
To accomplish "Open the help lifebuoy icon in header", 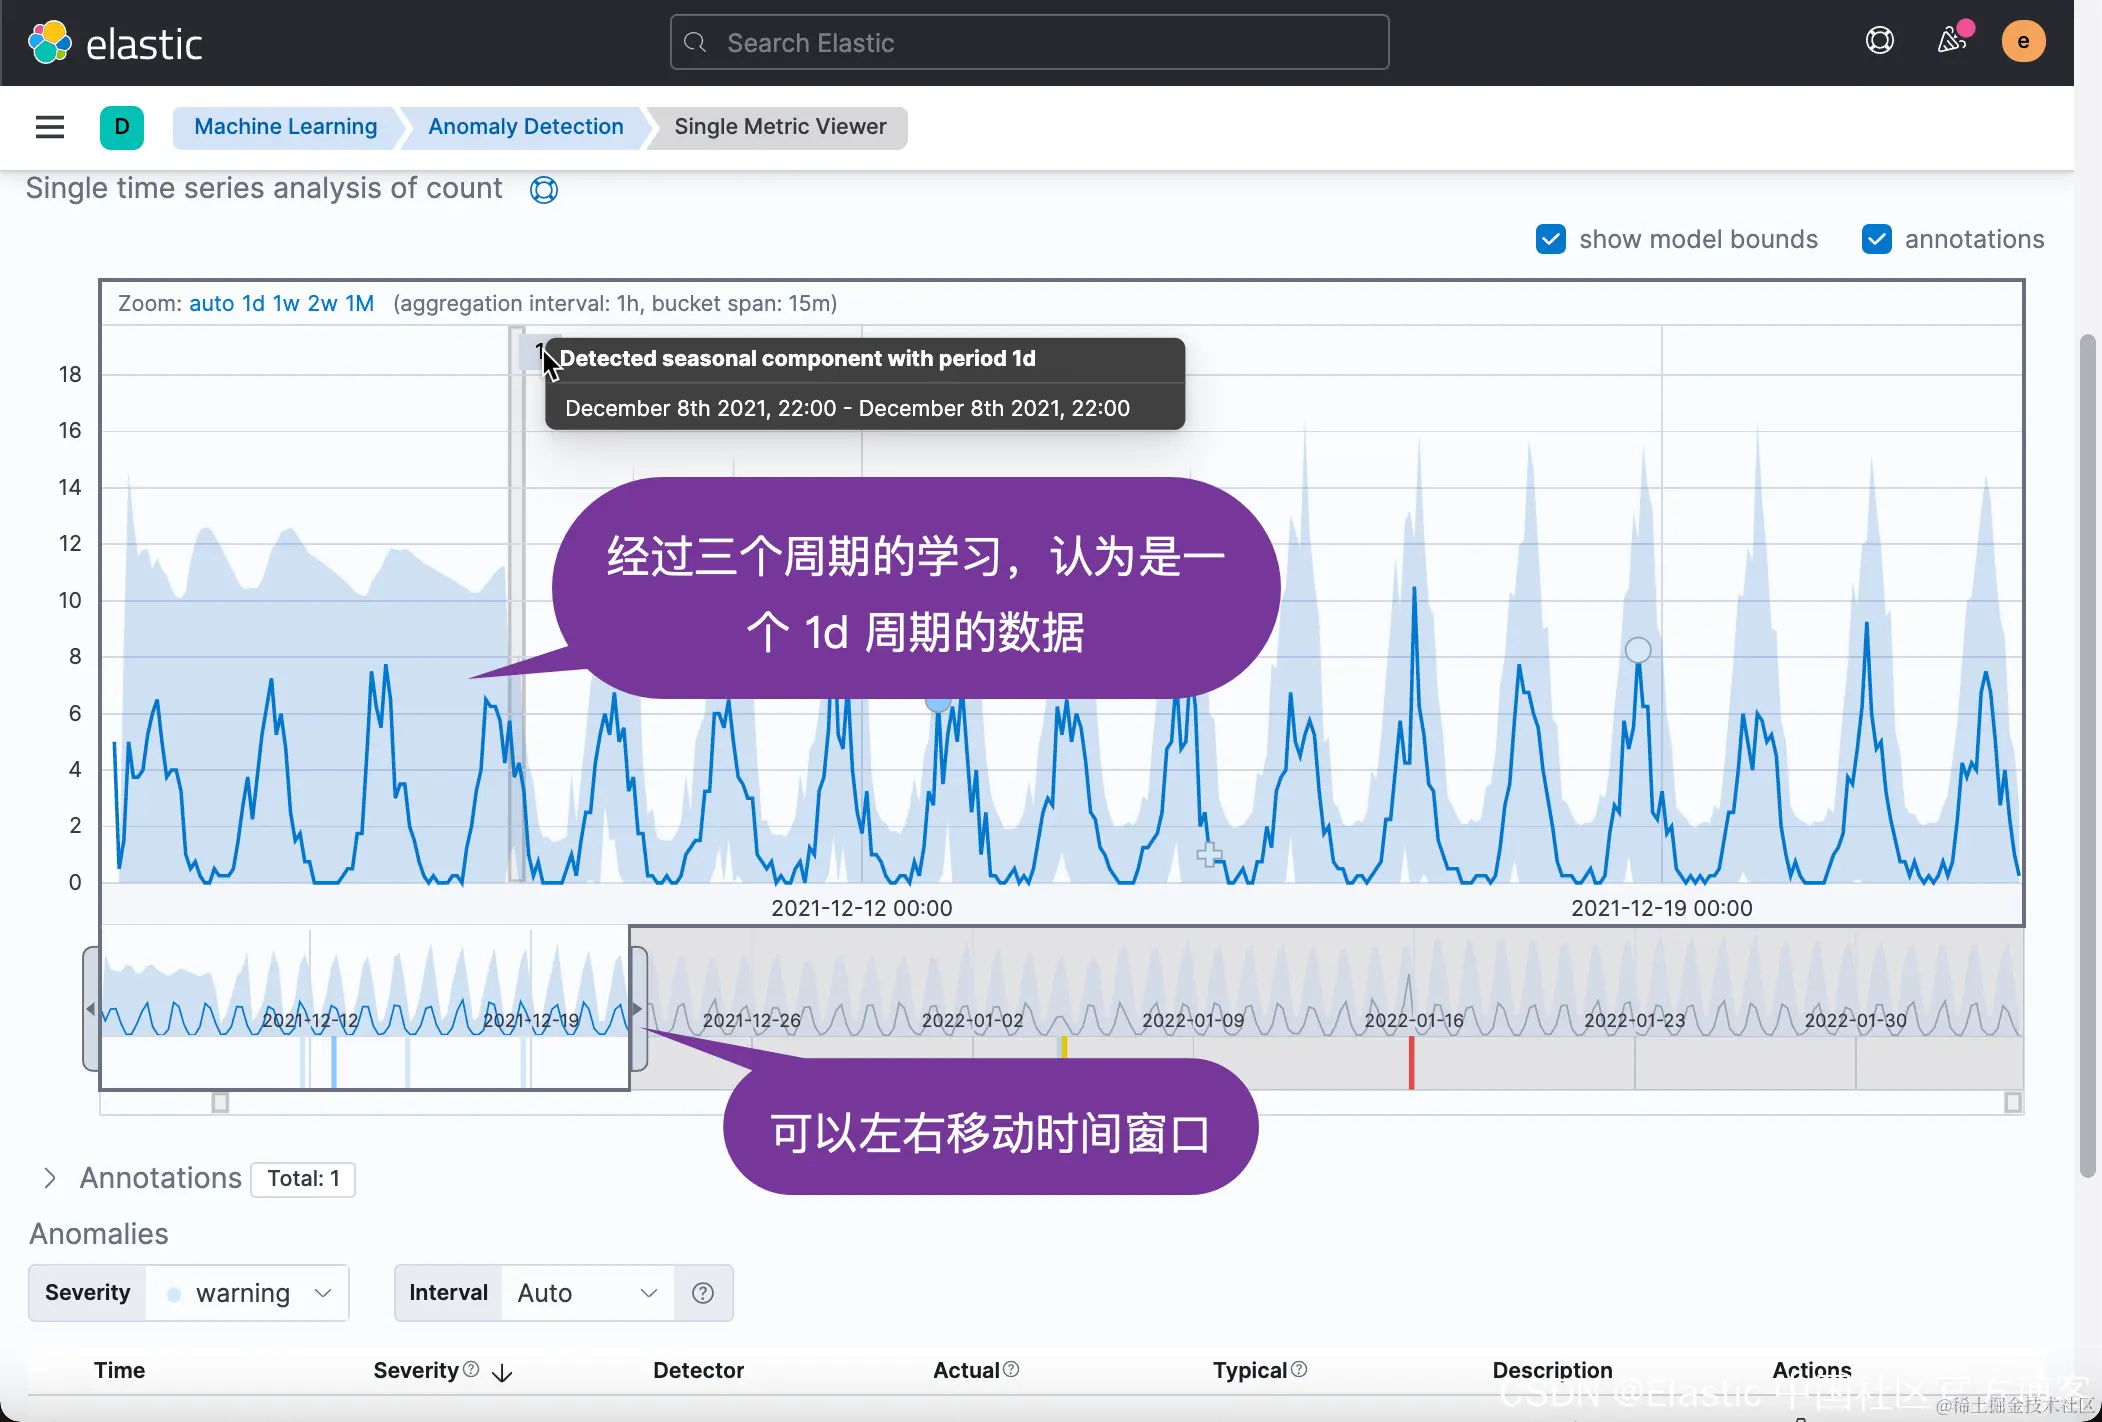I will tap(1879, 41).
